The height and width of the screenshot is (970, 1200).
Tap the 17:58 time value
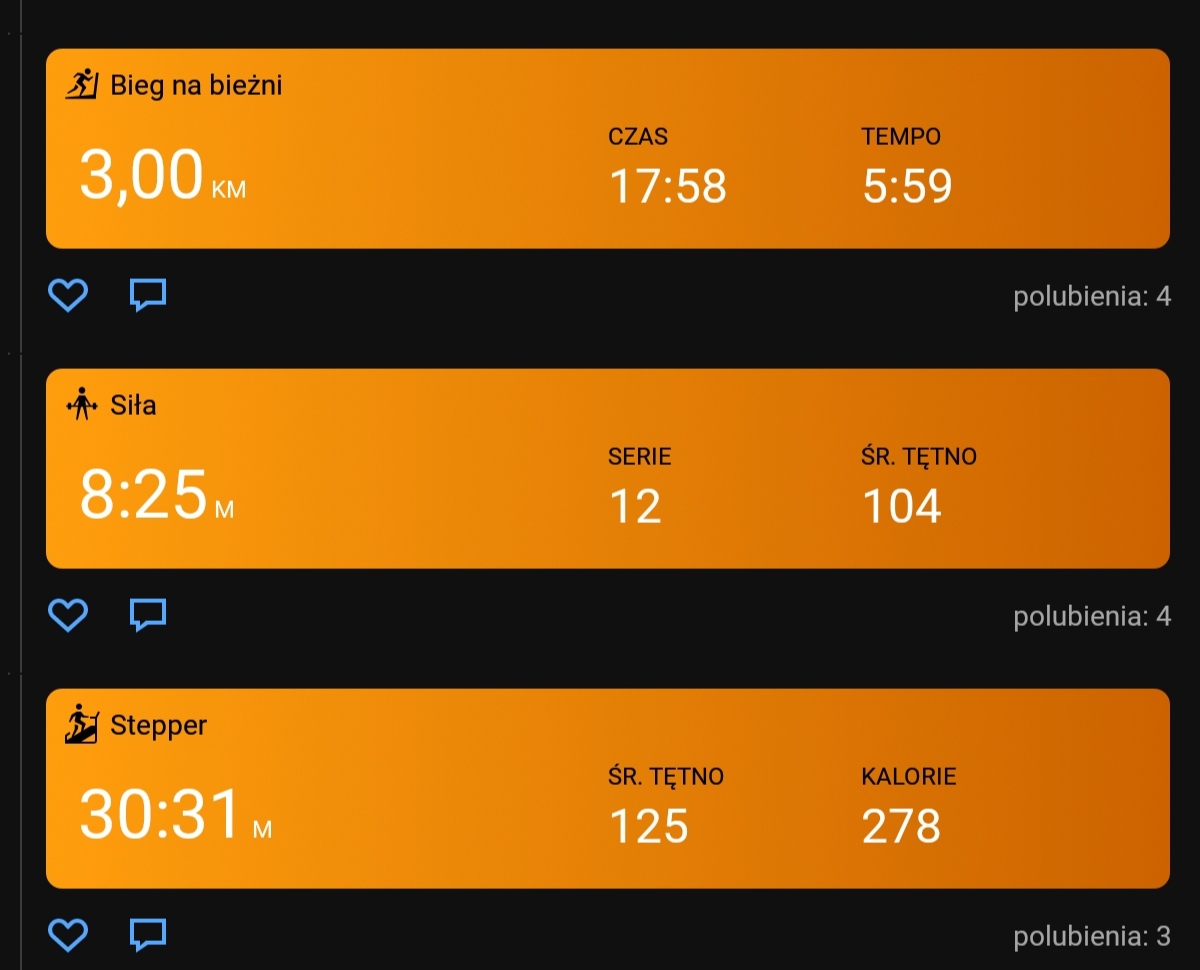(668, 186)
